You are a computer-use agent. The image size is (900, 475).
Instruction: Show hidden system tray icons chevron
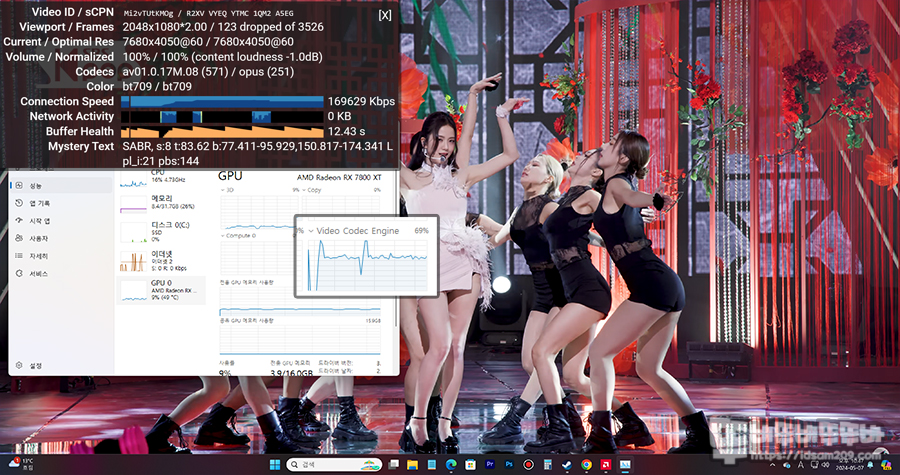coord(772,465)
